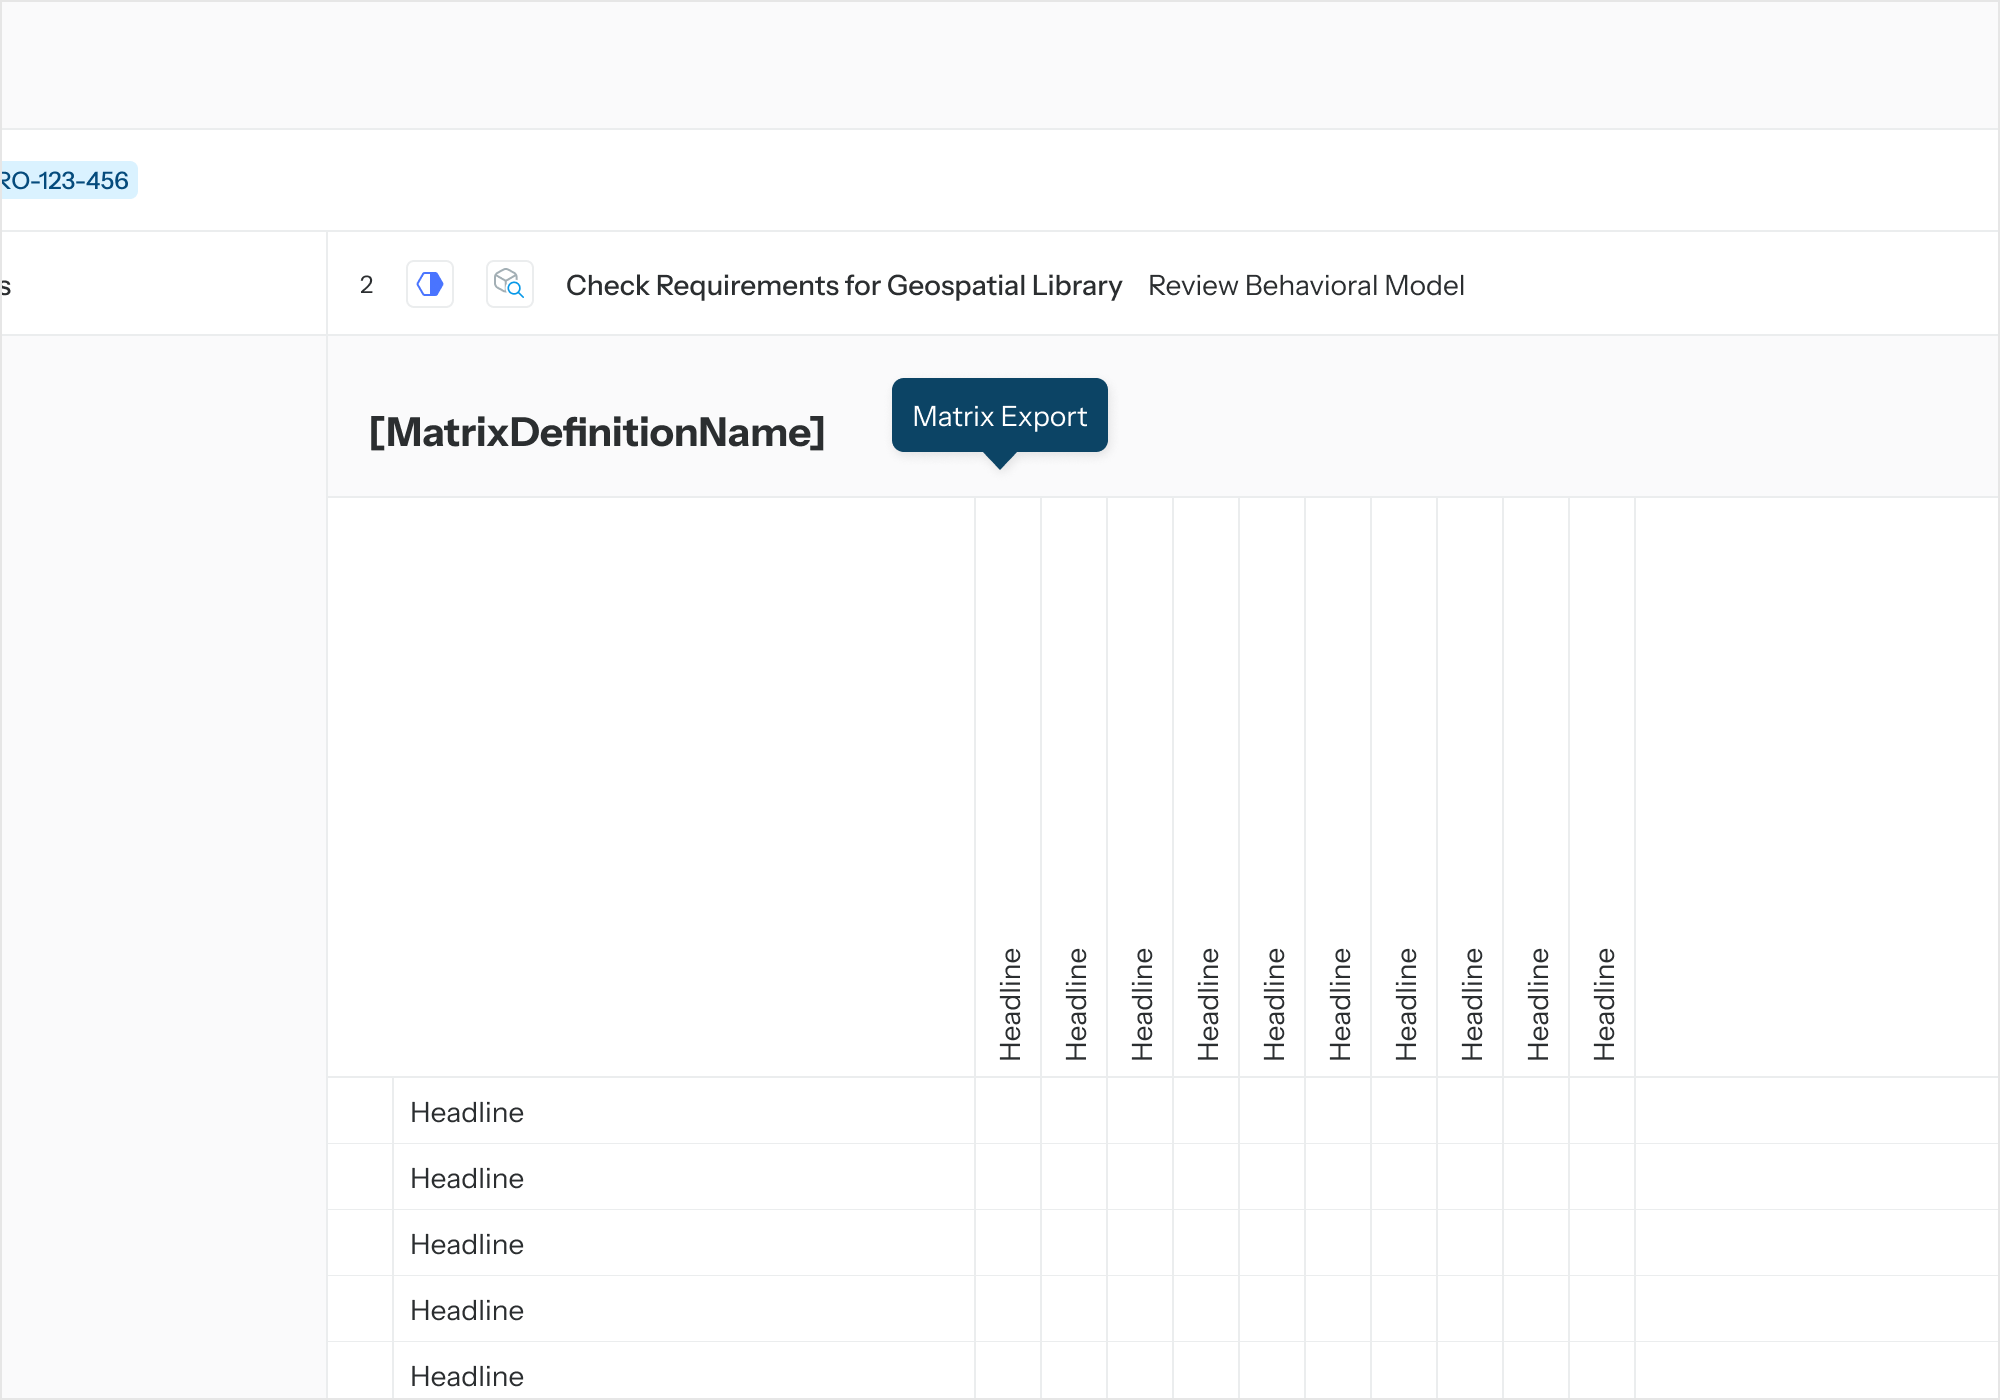The width and height of the screenshot is (2000, 1400).
Task: Click the fourth Headline row label
Action: coord(467,1310)
